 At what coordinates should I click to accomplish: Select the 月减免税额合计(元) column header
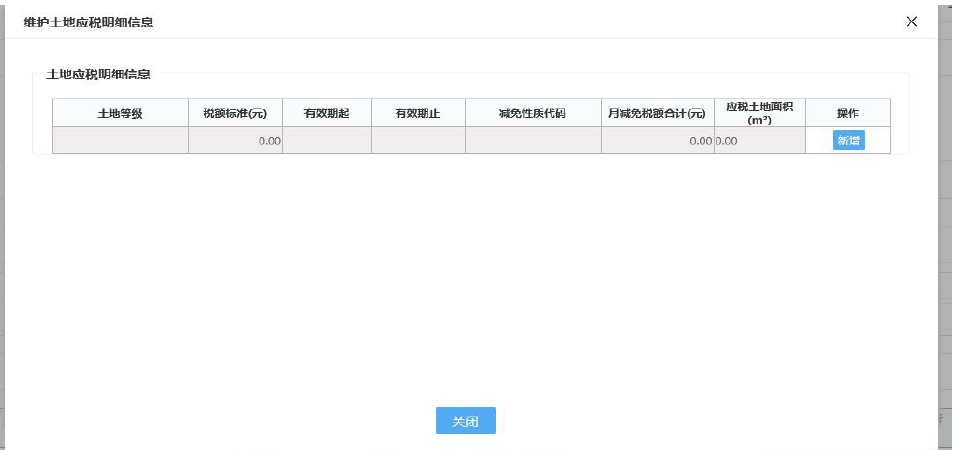click(657, 113)
